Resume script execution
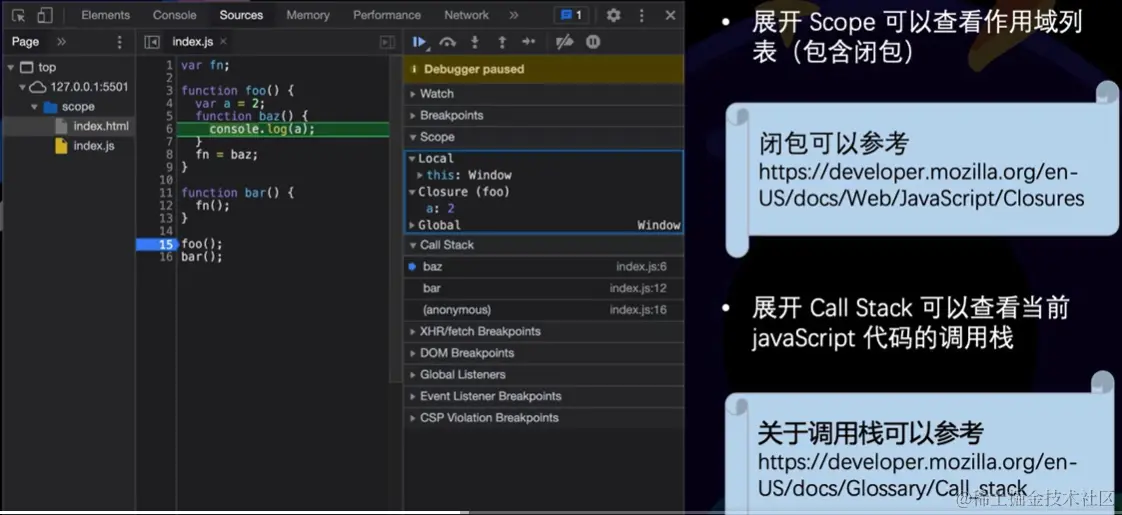The width and height of the screenshot is (1122, 515). 420,42
